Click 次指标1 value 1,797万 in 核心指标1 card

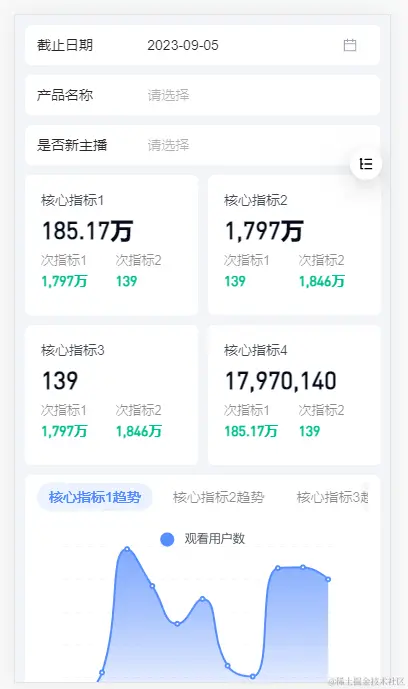point(64,281)
